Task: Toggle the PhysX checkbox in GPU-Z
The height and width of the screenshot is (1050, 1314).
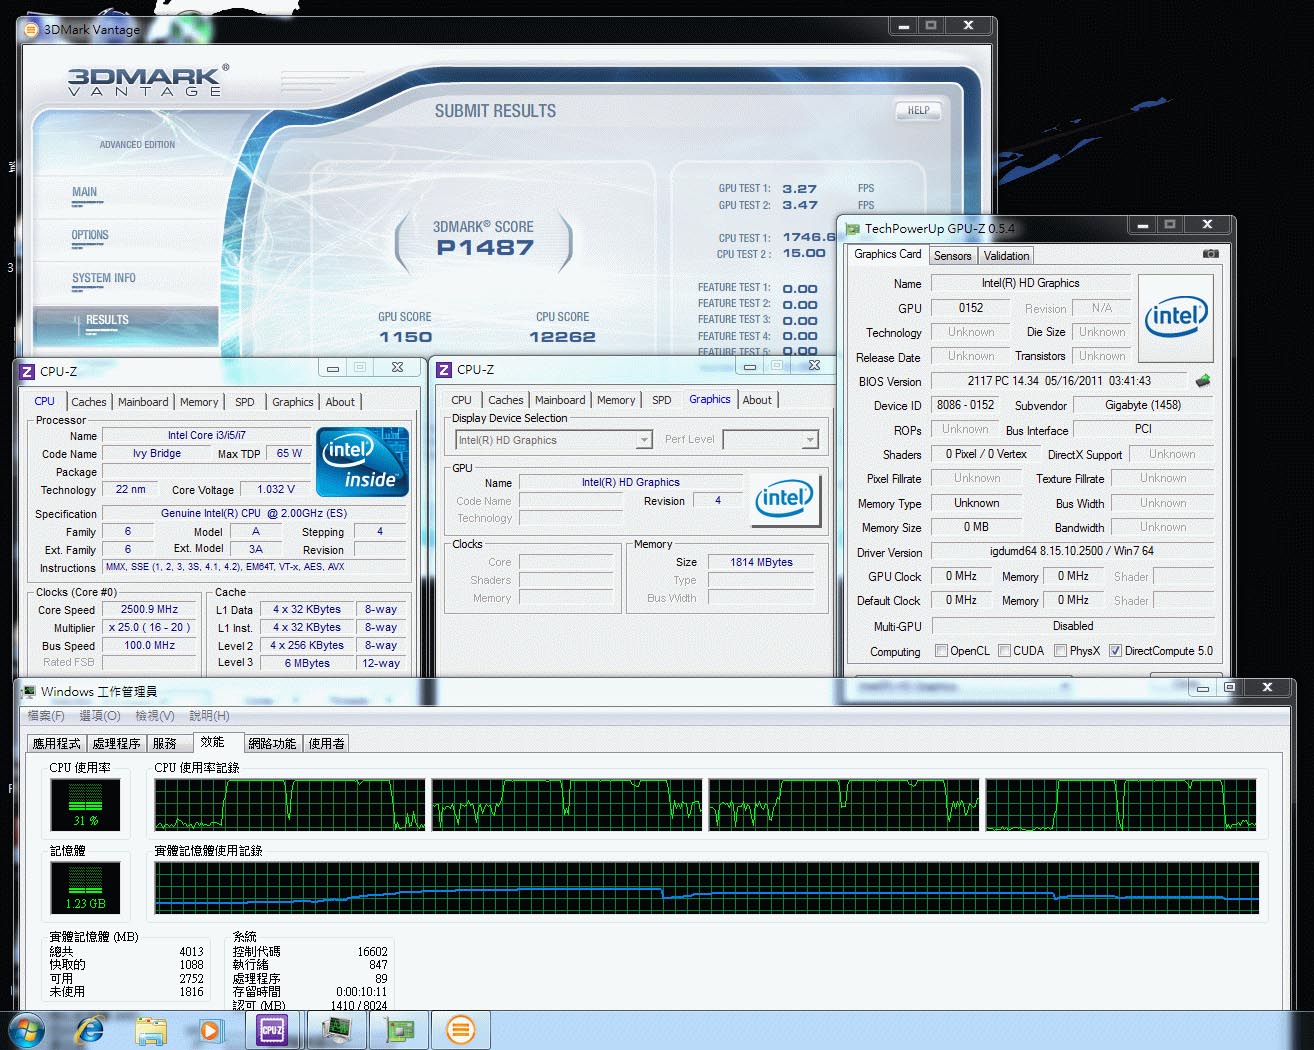Action: coord(1060,651)
